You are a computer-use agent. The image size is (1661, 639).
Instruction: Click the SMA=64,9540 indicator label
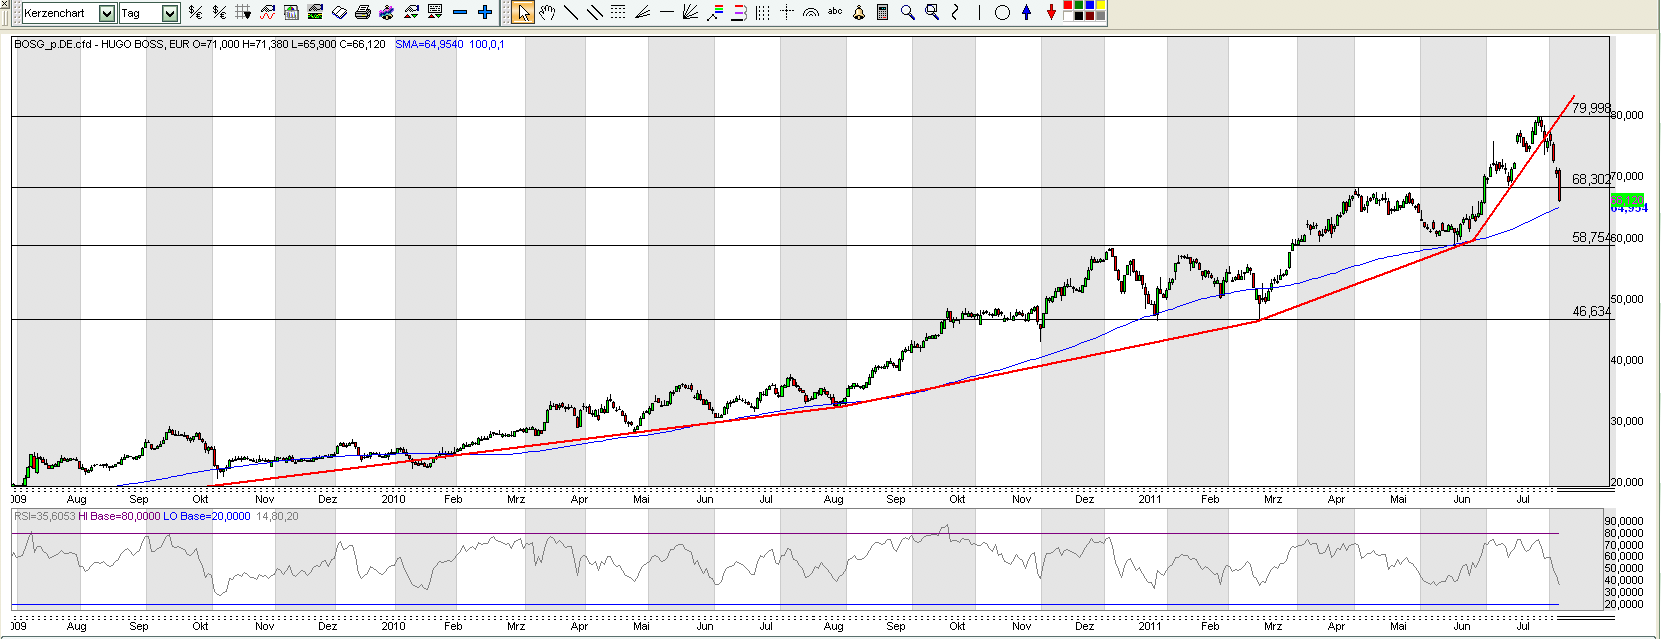[429, 44]
